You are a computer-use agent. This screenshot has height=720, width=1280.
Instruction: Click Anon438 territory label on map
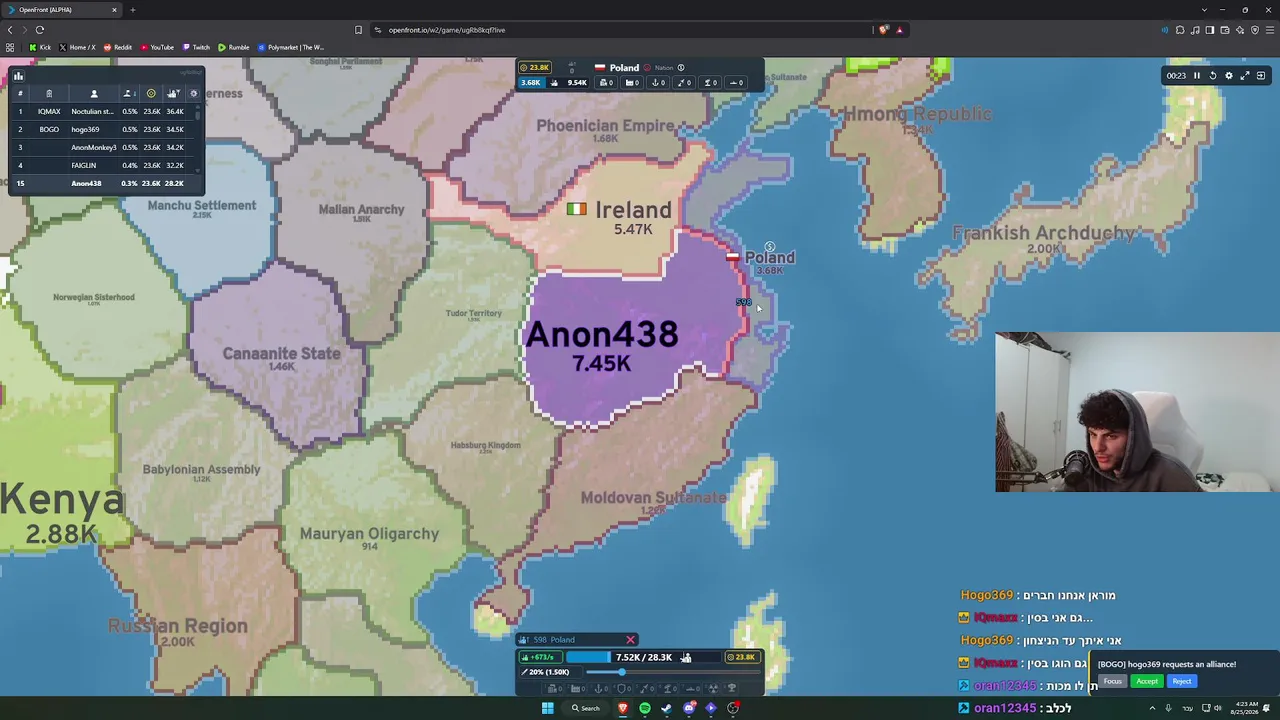pos(602,335)
